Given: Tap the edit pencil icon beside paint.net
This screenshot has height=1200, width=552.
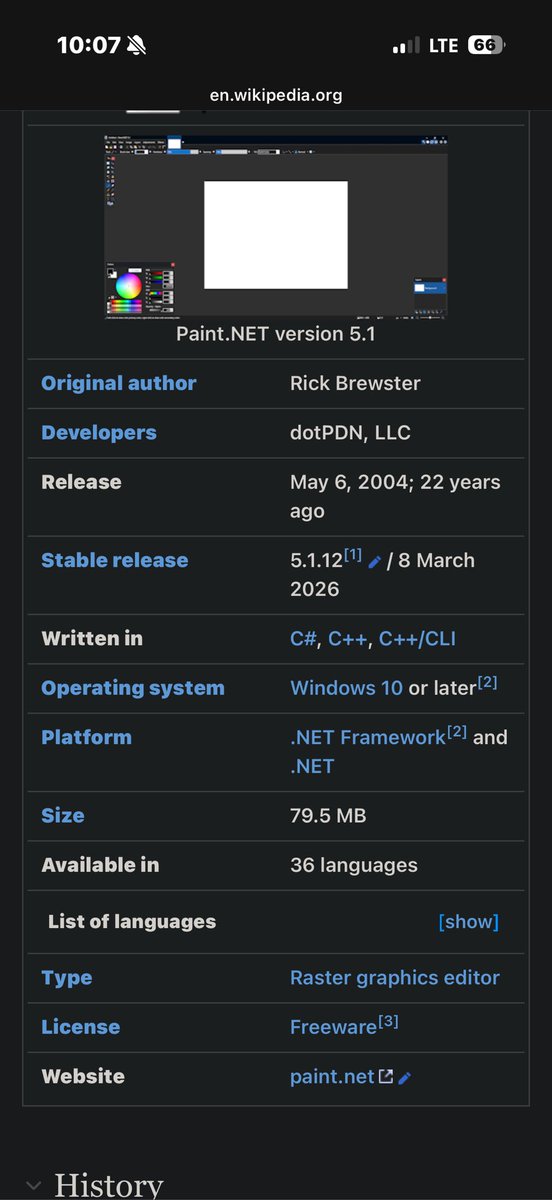Looking at the screenshot, I should [x=405, y=1078].
